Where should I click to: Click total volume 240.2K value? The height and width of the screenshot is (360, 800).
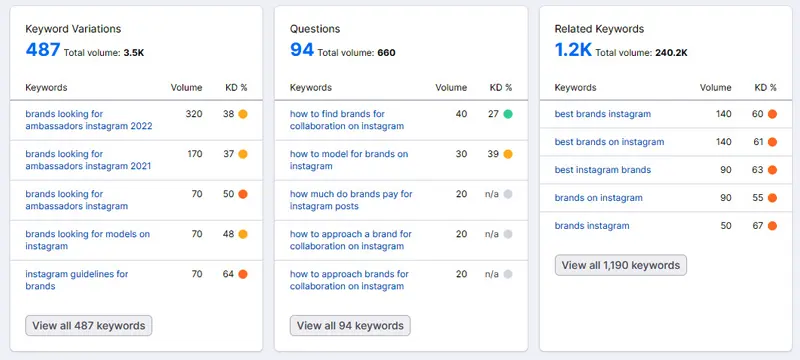(x=671, y=53)
